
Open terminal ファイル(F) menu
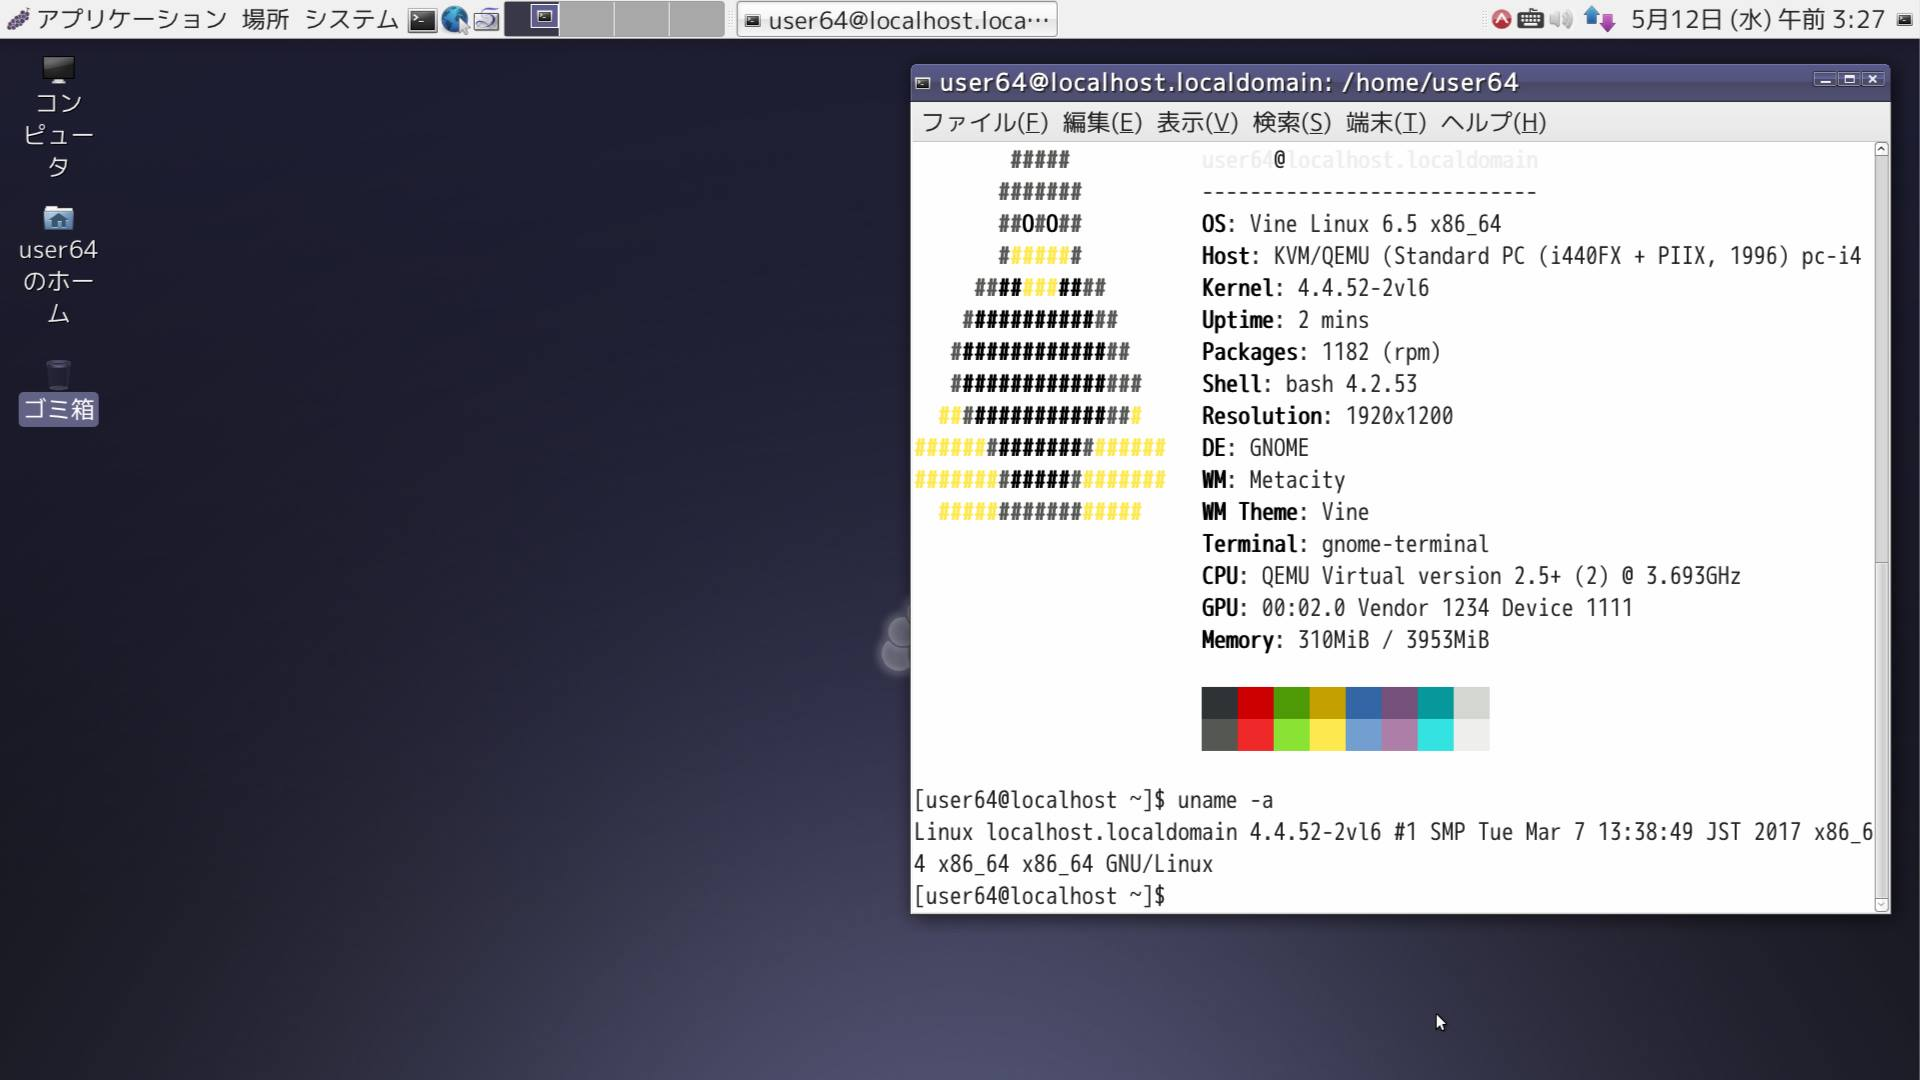click(x=983, y=123)
